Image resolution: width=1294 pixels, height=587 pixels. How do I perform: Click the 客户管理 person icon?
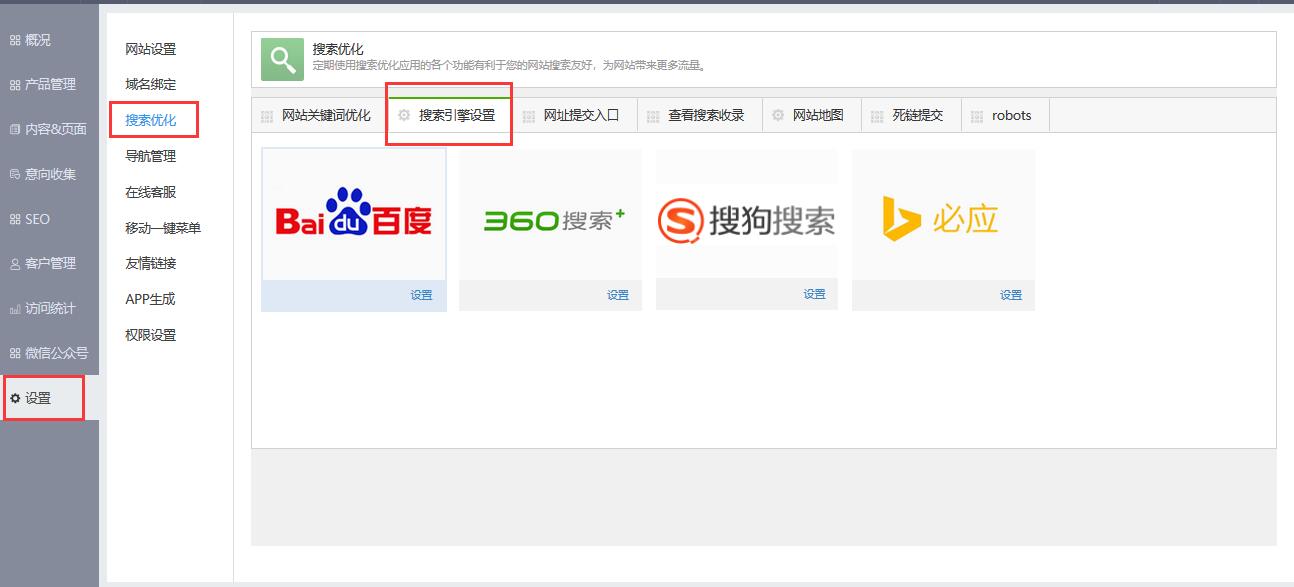pos(15,264)
